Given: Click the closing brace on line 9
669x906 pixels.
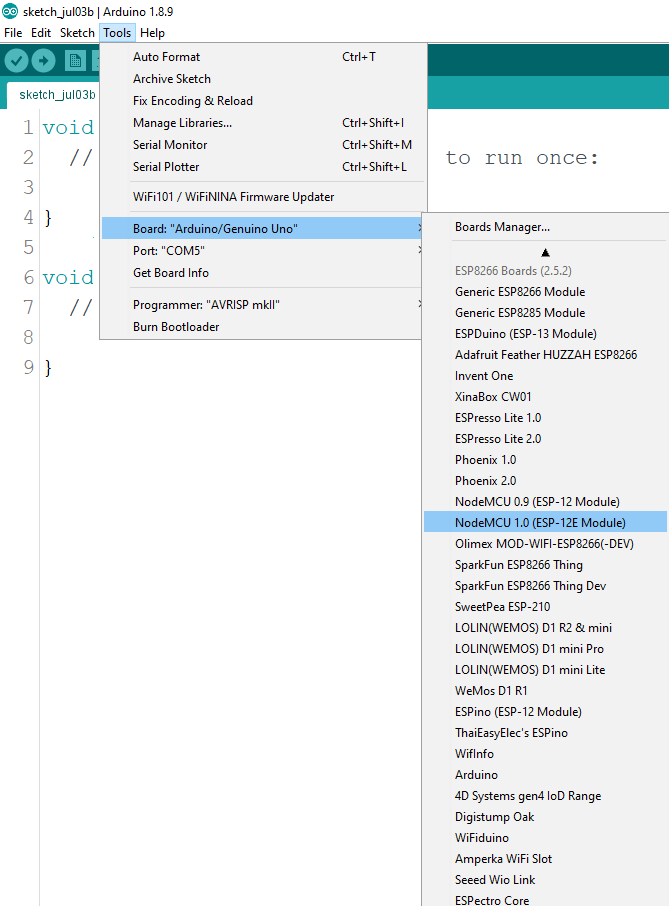Looking at the screenshot, I should (x=49, y=367).
